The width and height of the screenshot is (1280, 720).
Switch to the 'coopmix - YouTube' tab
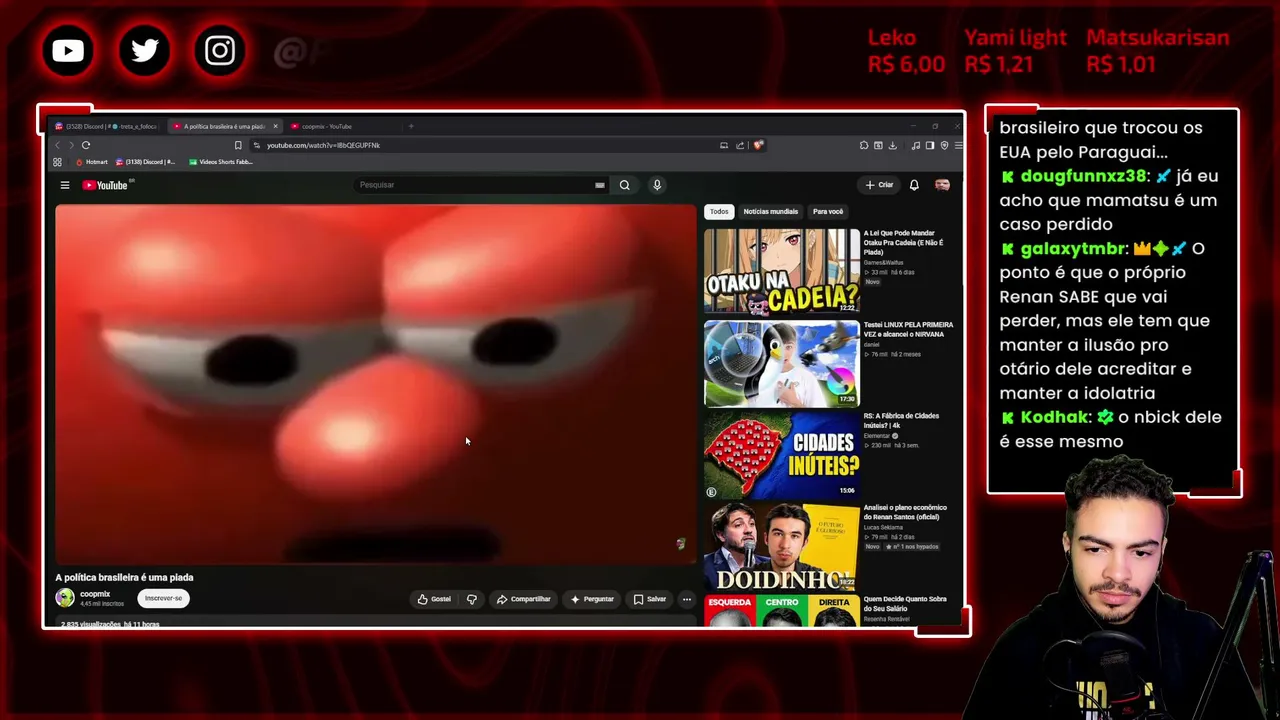[x=341, y=127]
